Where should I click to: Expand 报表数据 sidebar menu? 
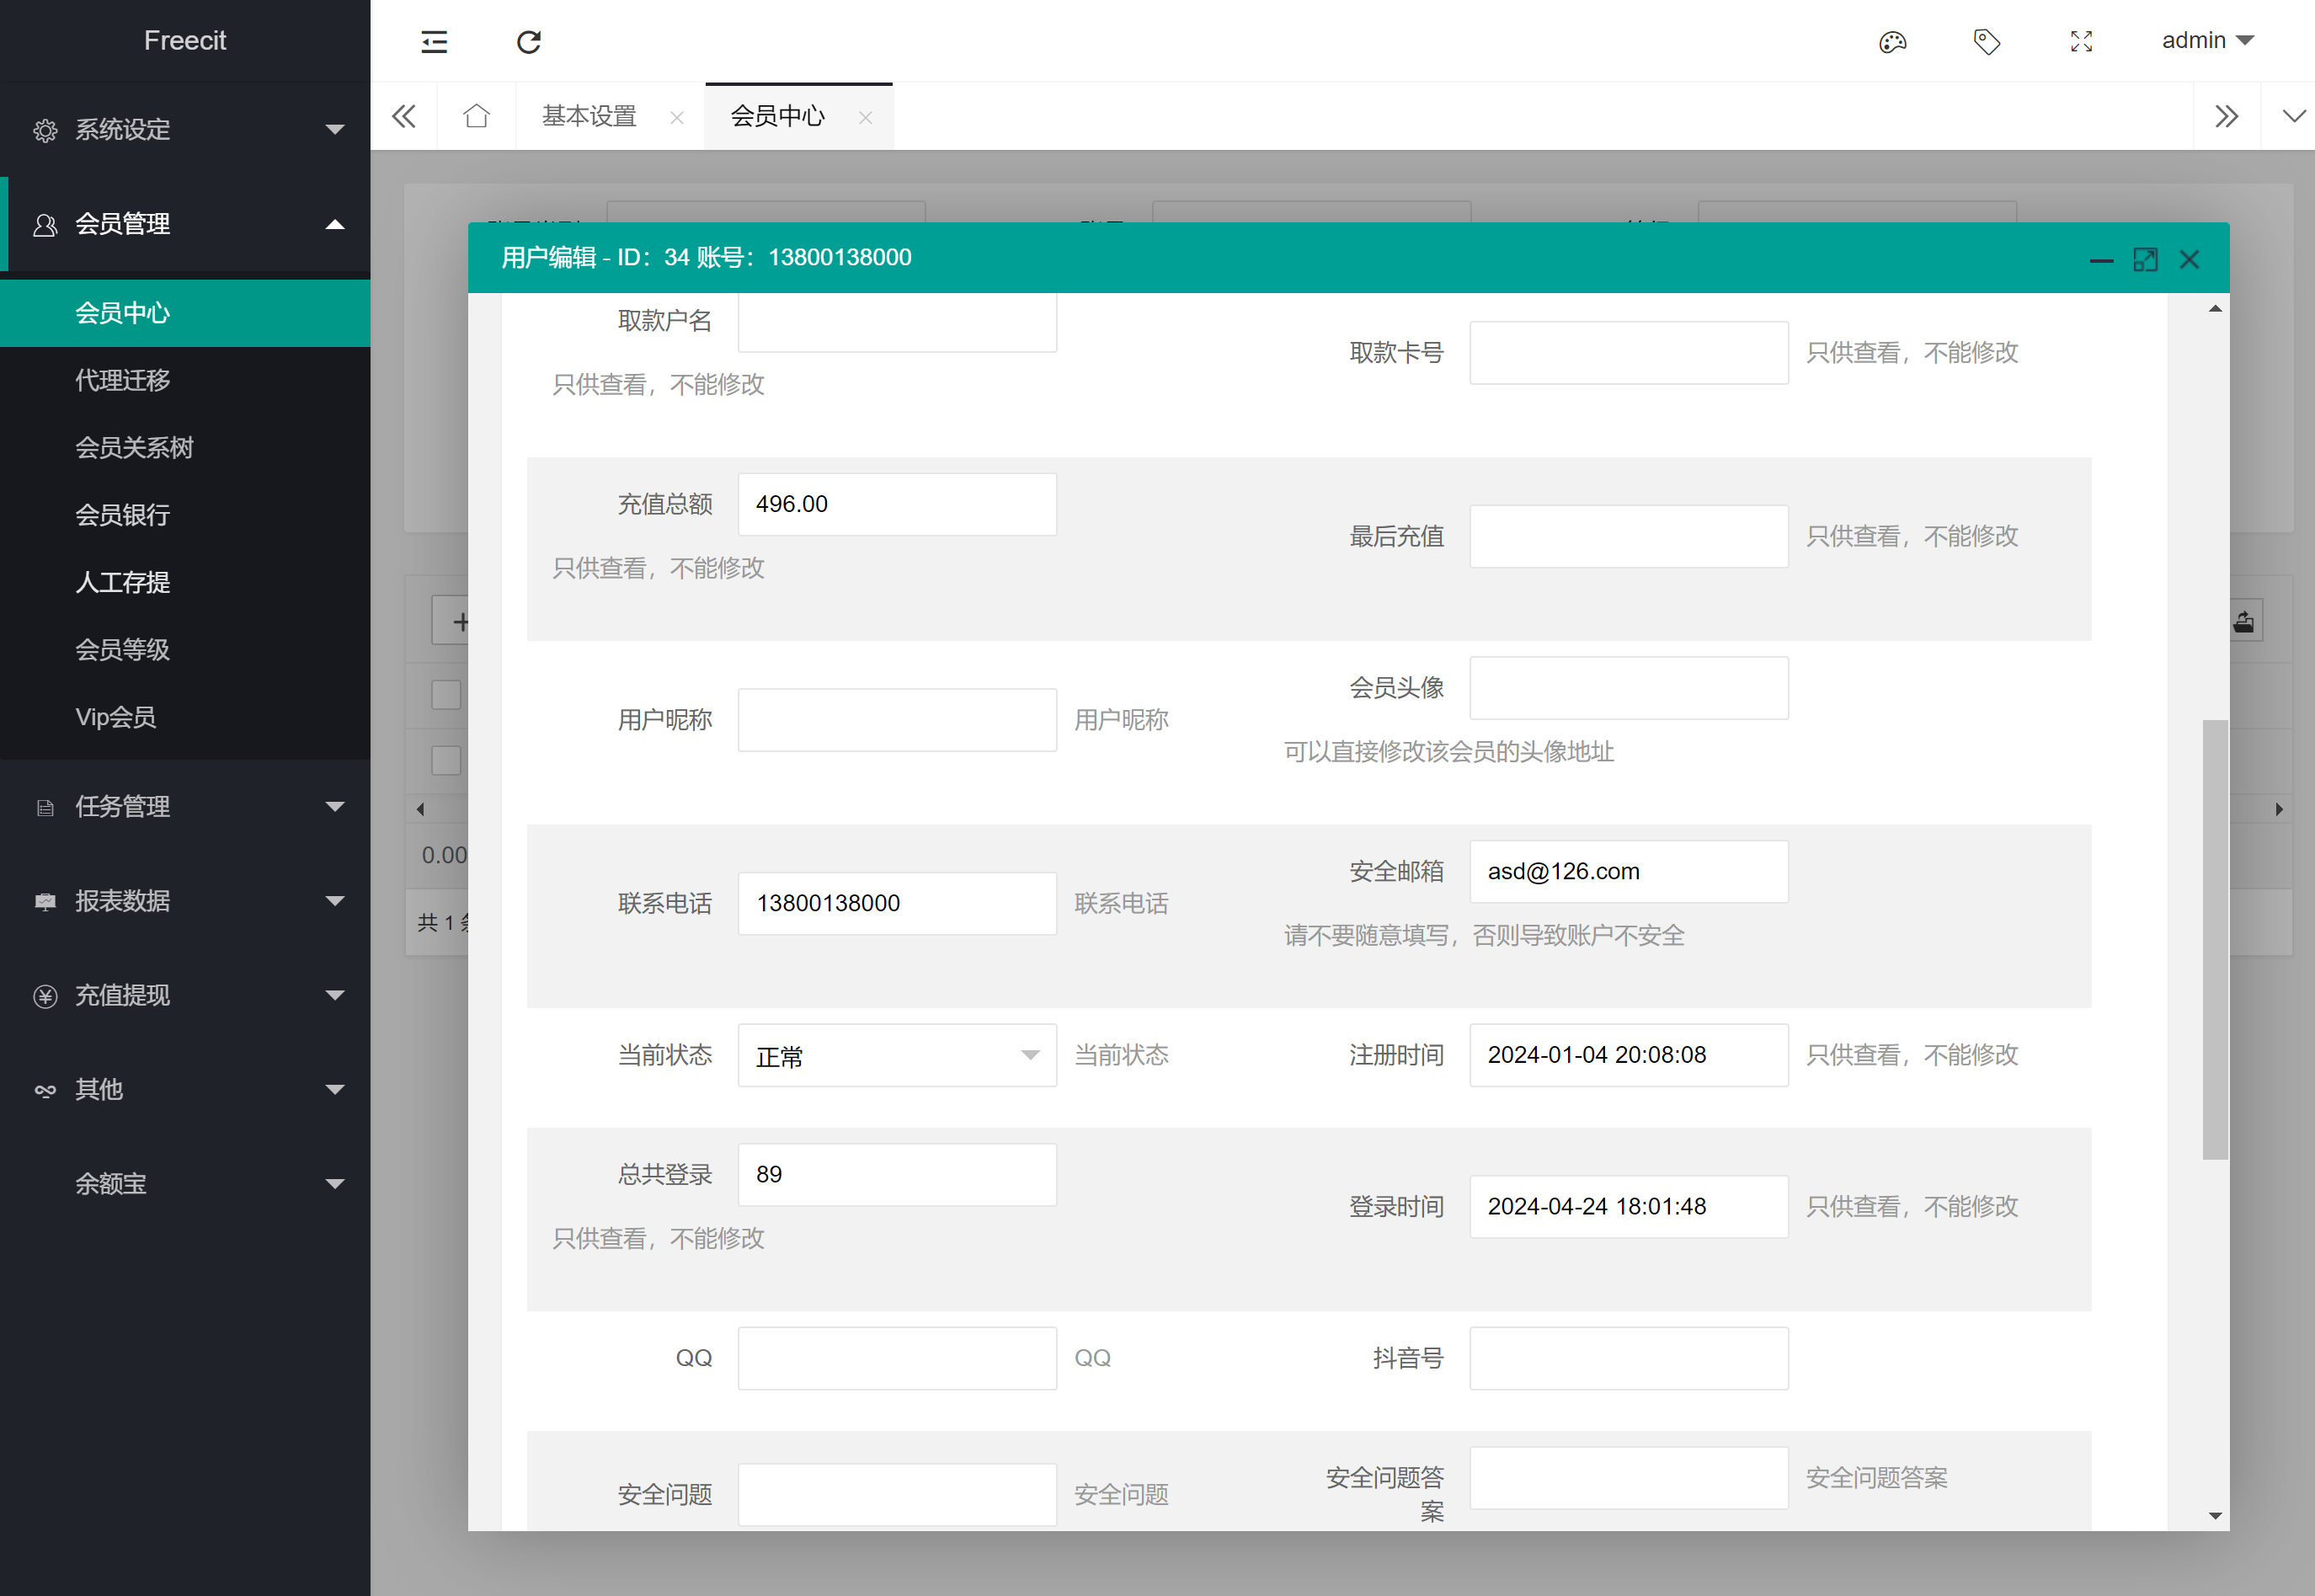[185, 900]
